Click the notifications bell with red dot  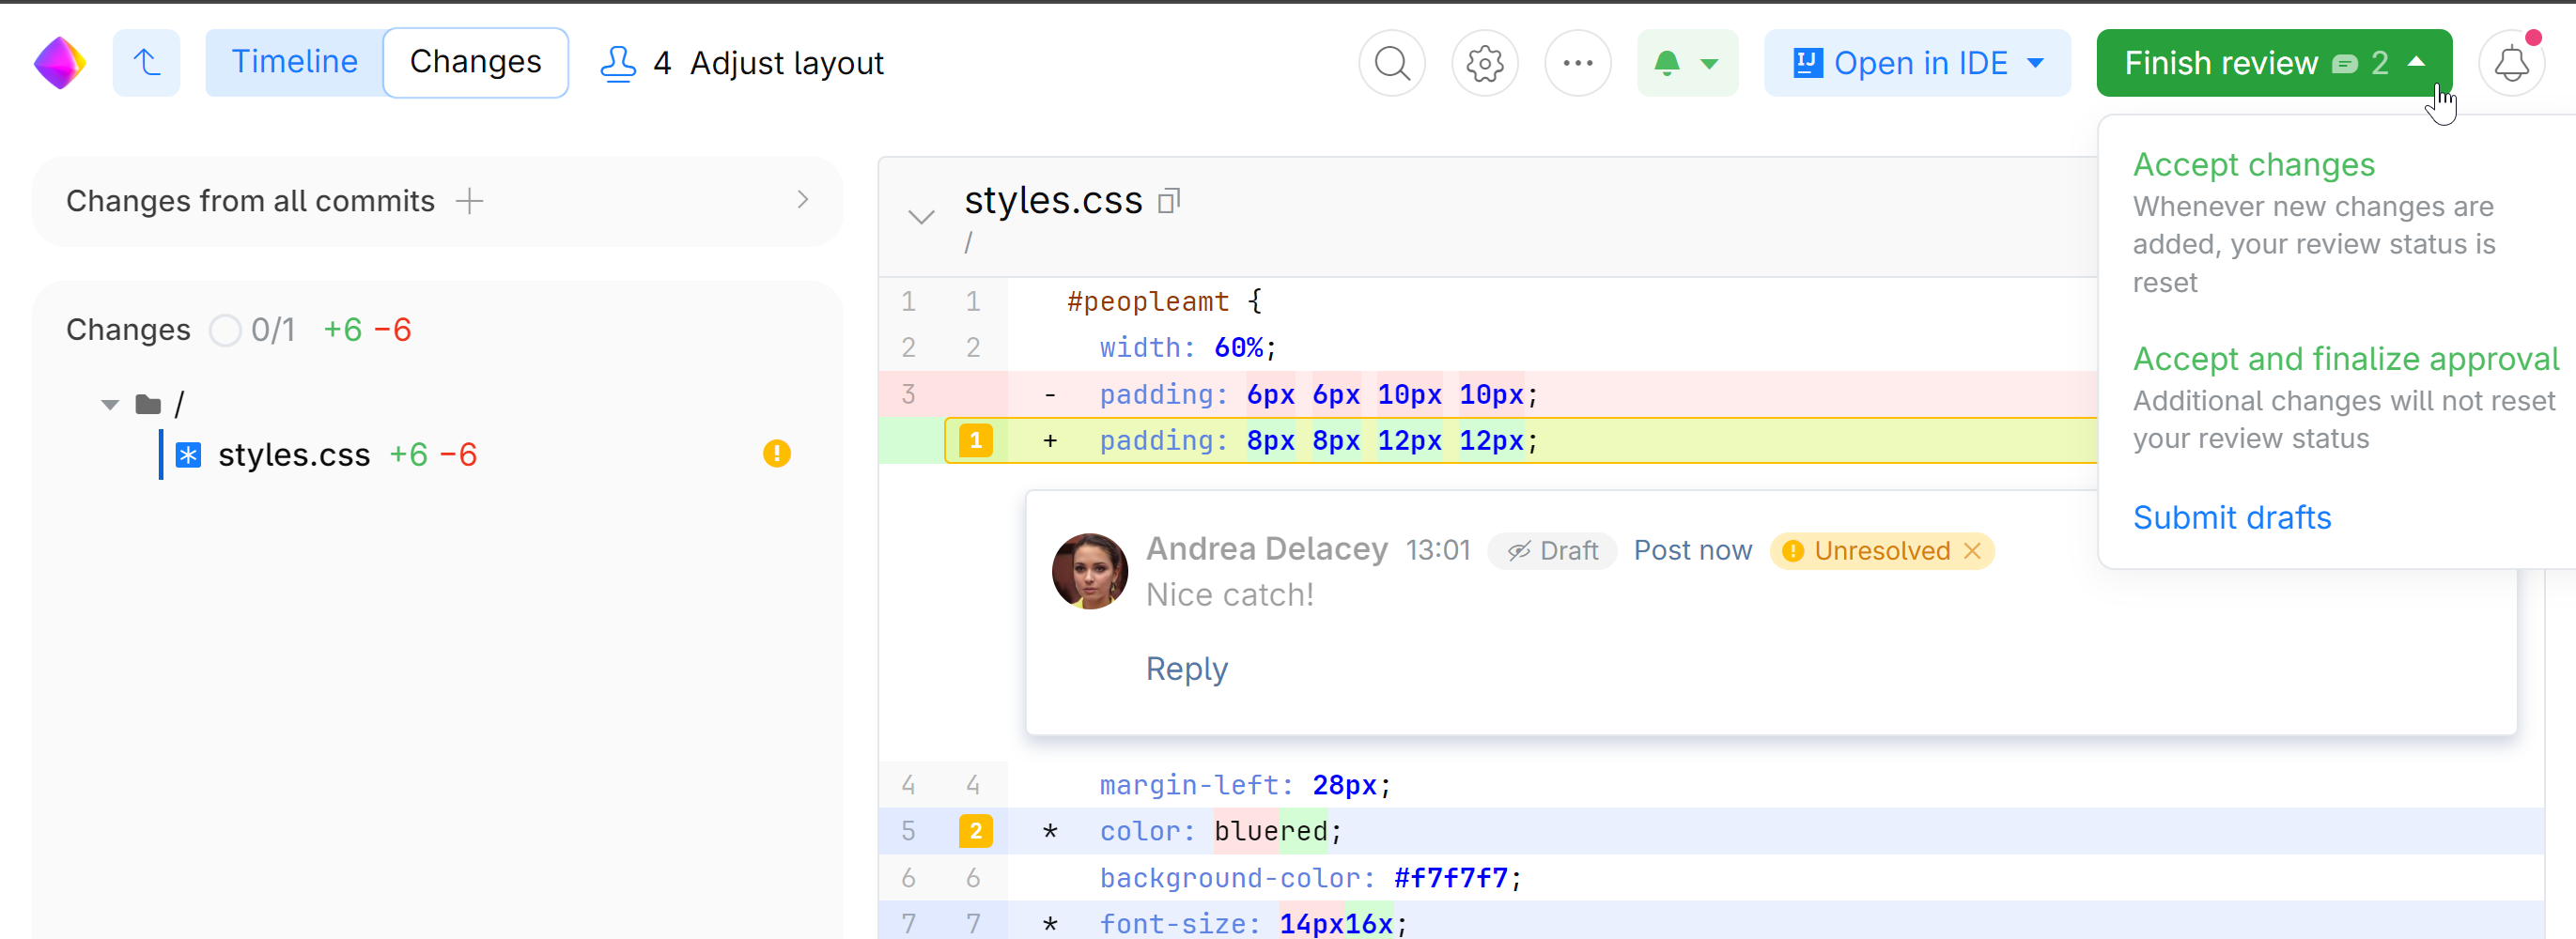click(x=2511, y=63)
